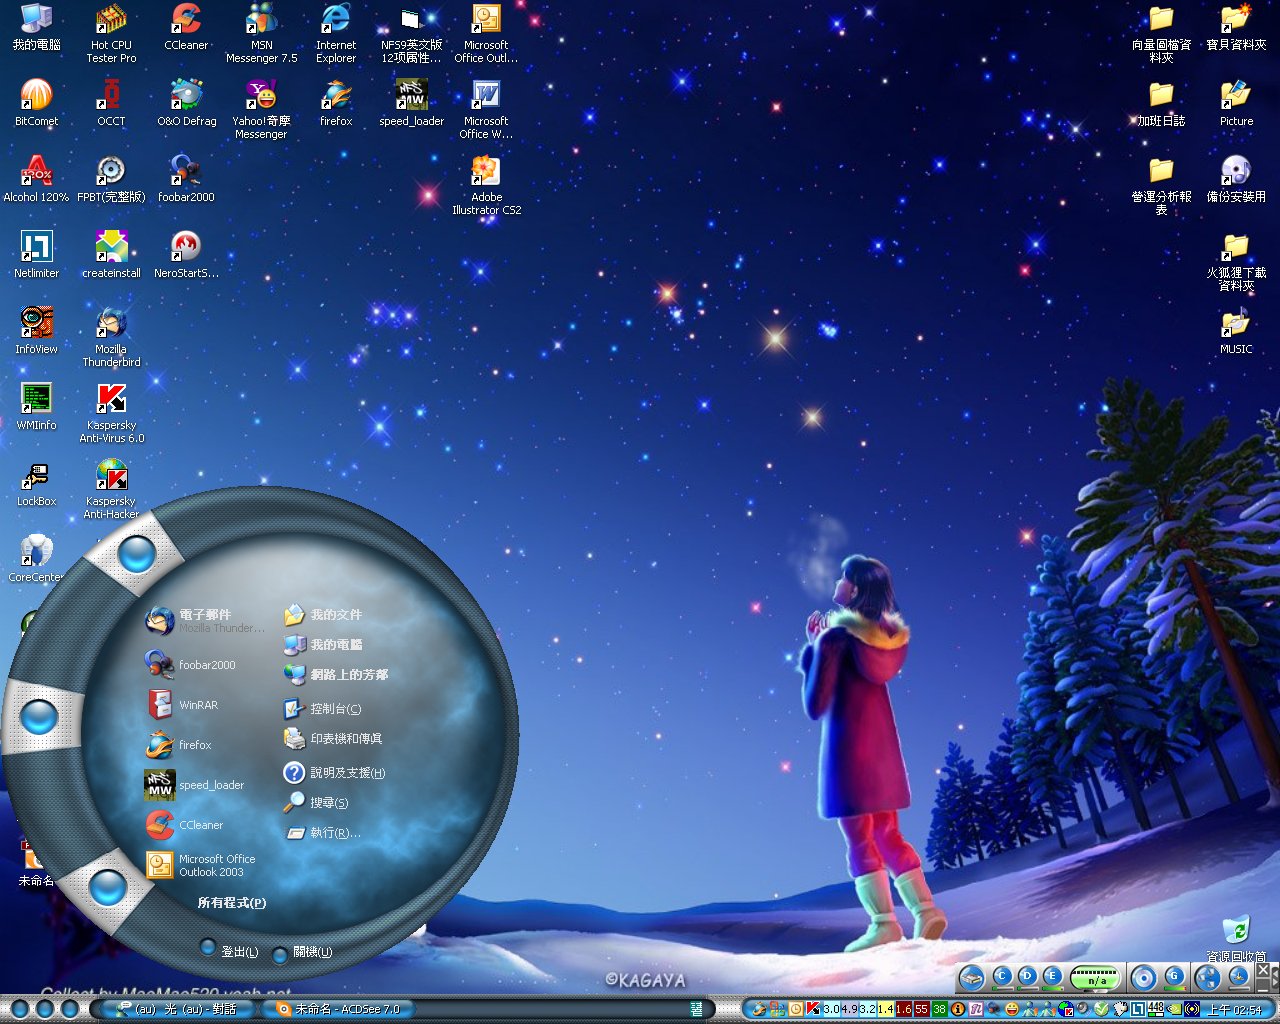Click the drive C button in dock
This screenshot has height=1024, width=1280.
coord(1001,977)
